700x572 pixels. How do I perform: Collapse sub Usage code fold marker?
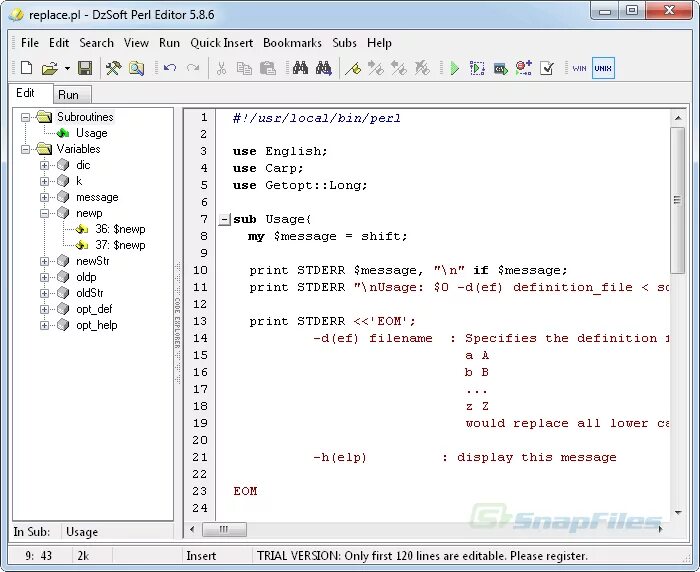pos(224,219)
